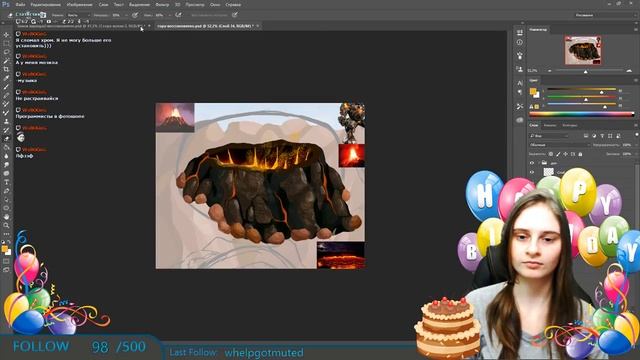This screenshot has height=360, width=640.
Task: Hide the second layer via eye icon
Action: (532, 172)
